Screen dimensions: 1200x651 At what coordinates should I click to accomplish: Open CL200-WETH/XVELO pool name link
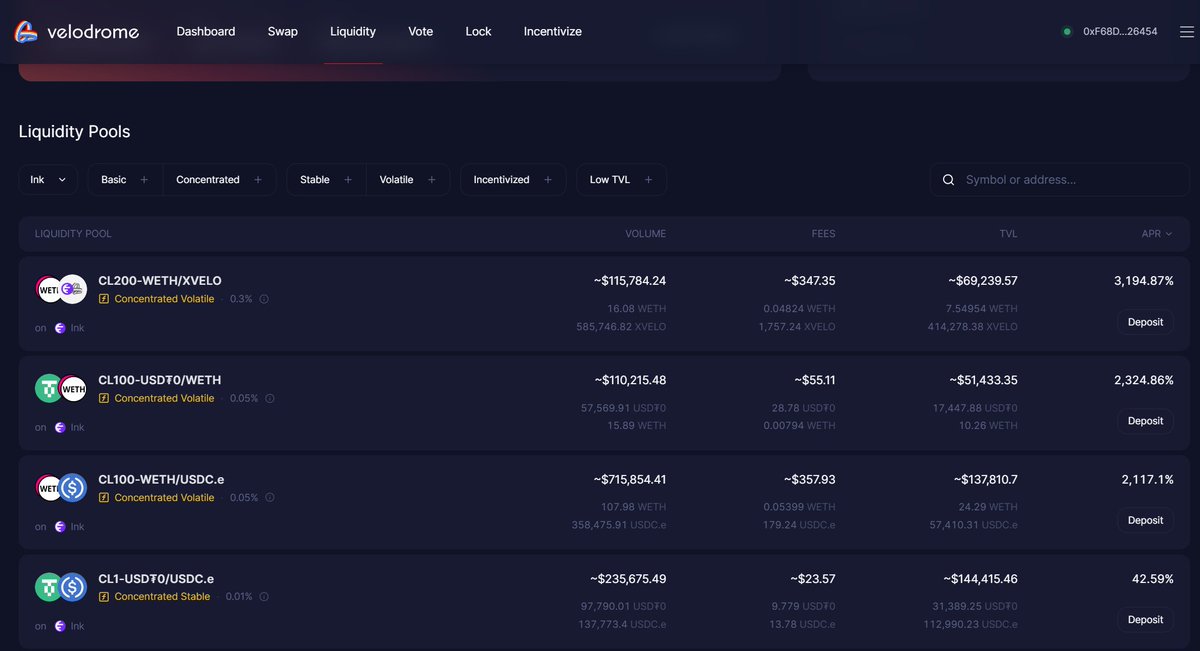click(160, 281)
